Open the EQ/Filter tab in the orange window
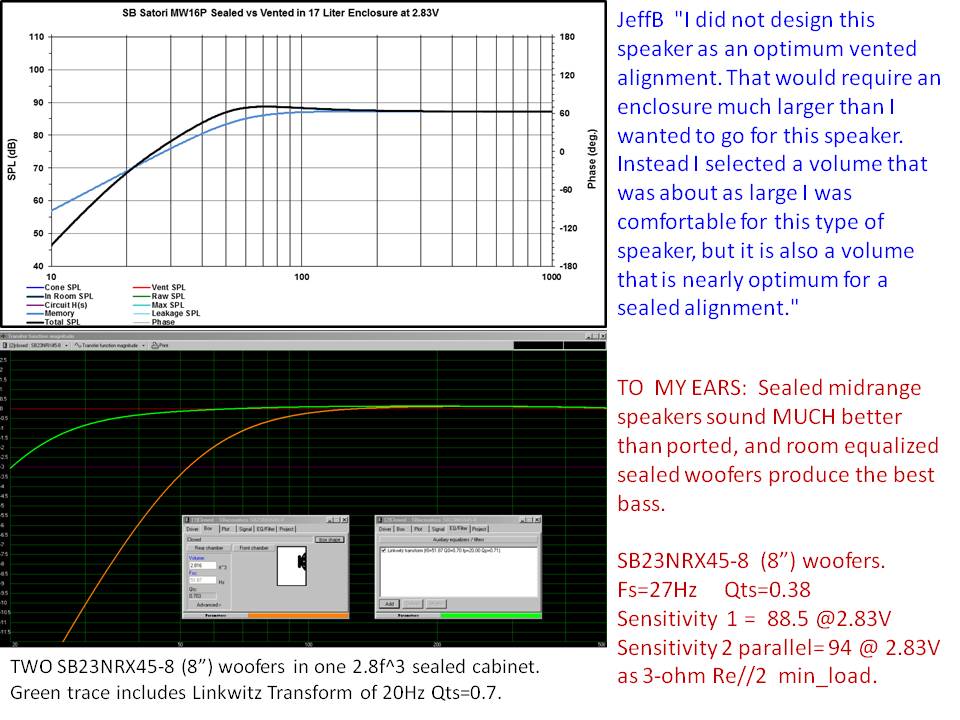The image size is (960, 720). [x=266, y=529]
